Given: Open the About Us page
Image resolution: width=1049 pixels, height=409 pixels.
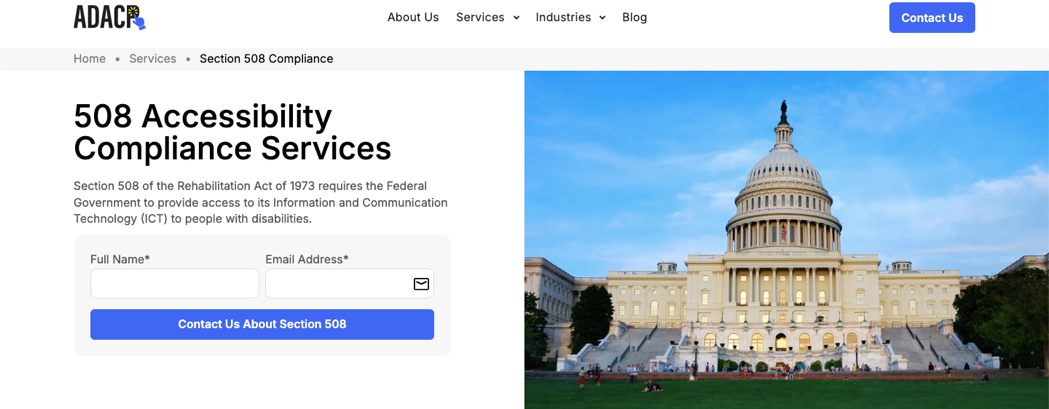Looking at the screenshot, I should point(413,17).
